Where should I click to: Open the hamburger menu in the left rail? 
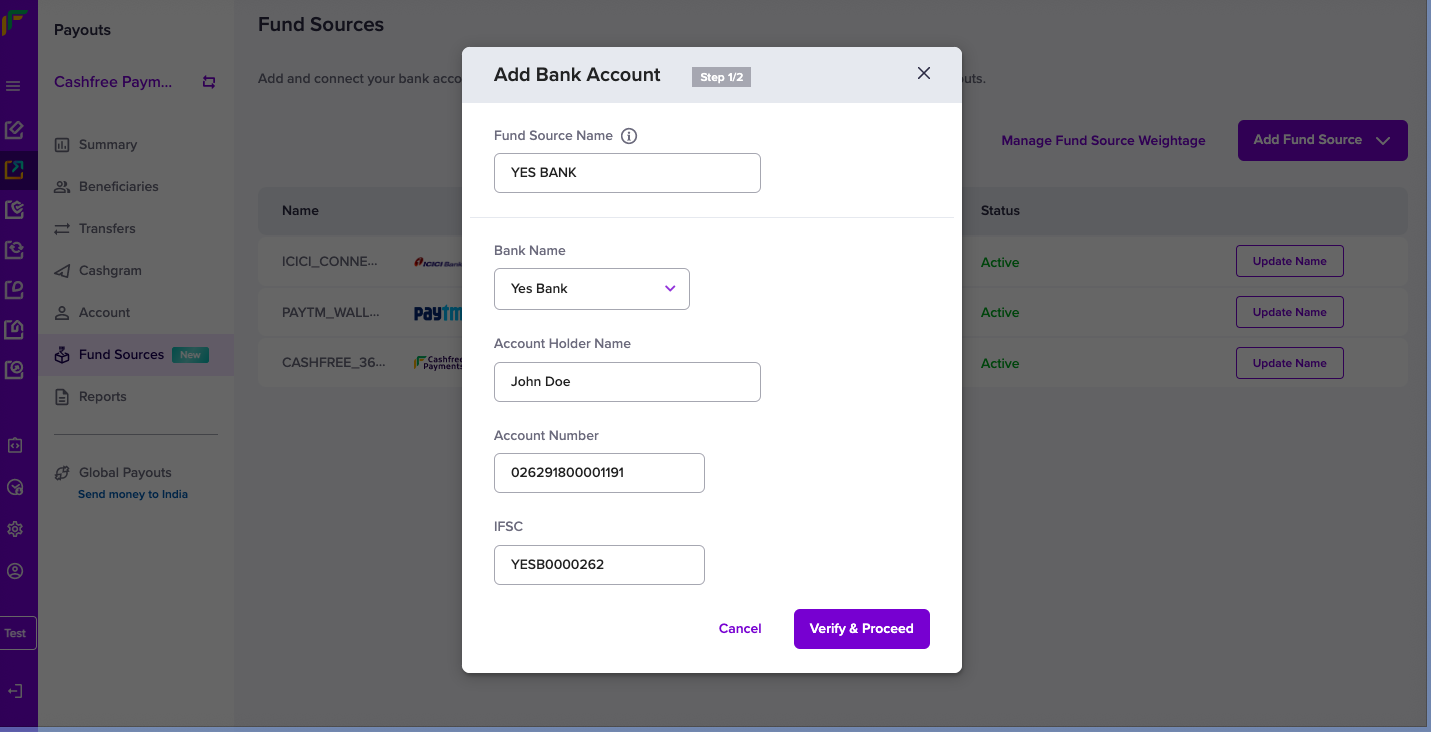point(14,87)
